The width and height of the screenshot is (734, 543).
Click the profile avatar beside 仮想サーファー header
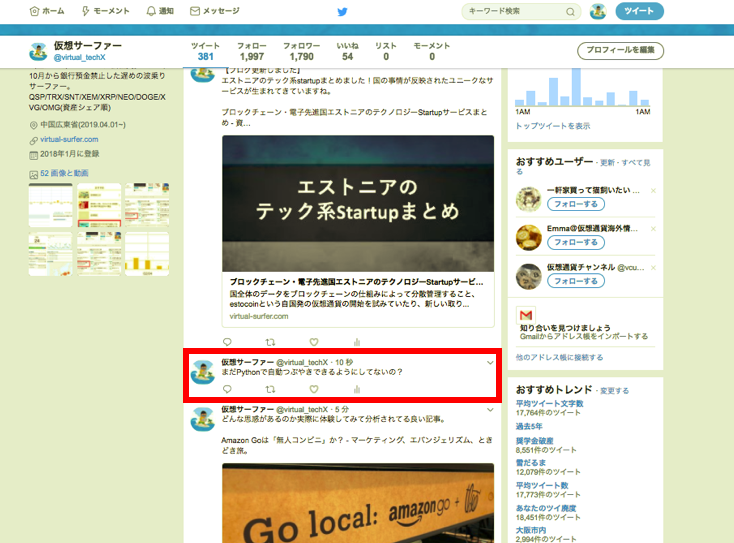click(x=38, y=51)
